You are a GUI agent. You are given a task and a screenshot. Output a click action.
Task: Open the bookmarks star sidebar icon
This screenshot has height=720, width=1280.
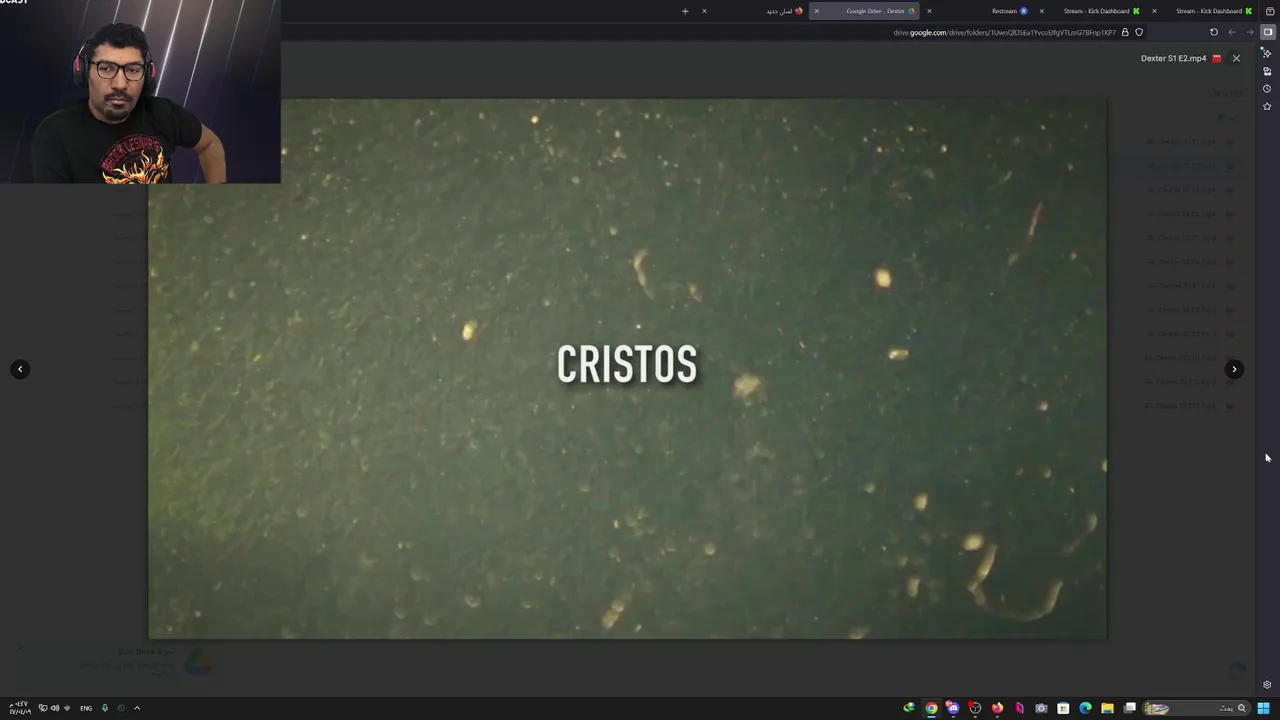[1267, 106]
